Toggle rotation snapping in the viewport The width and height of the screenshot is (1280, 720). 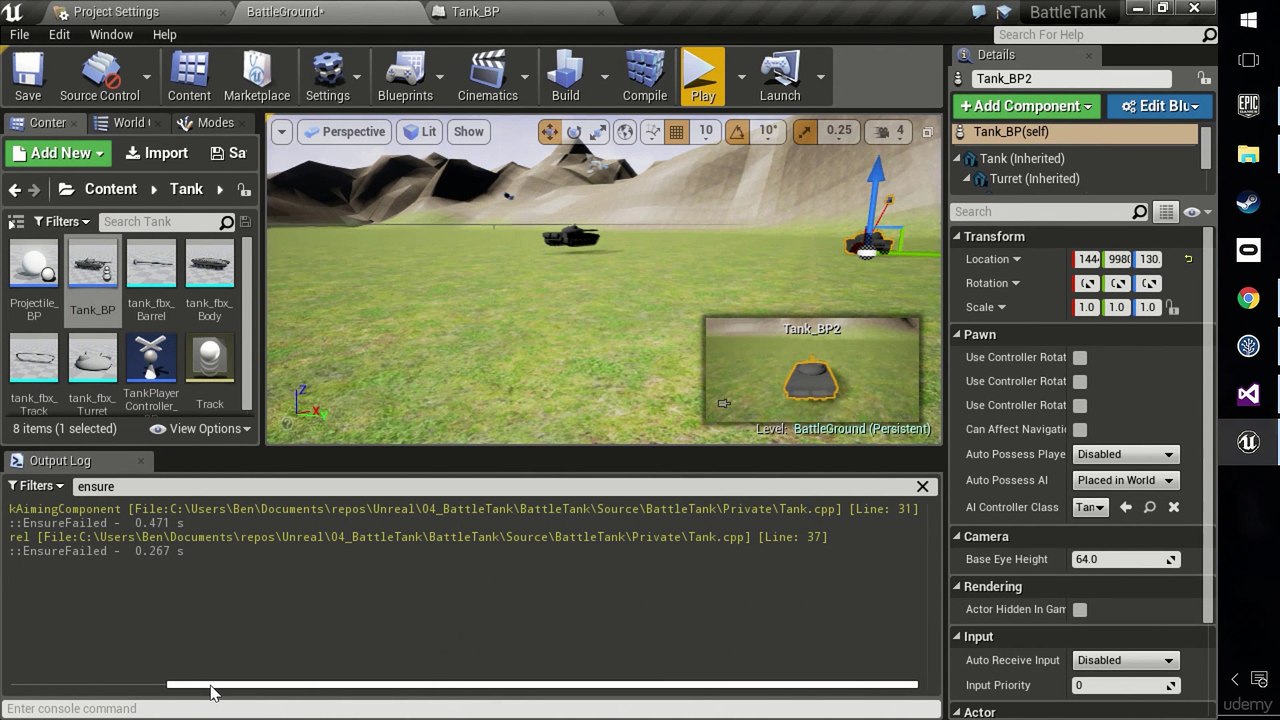pos(737,132)
